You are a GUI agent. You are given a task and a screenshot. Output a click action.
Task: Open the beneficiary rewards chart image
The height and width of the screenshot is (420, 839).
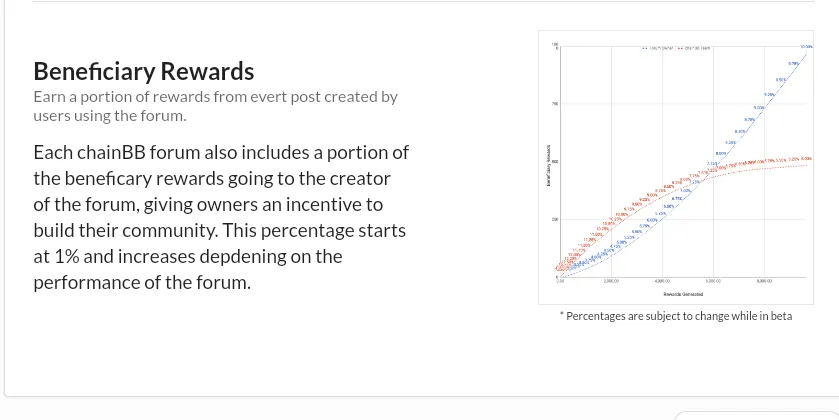(x=676, y=167)
